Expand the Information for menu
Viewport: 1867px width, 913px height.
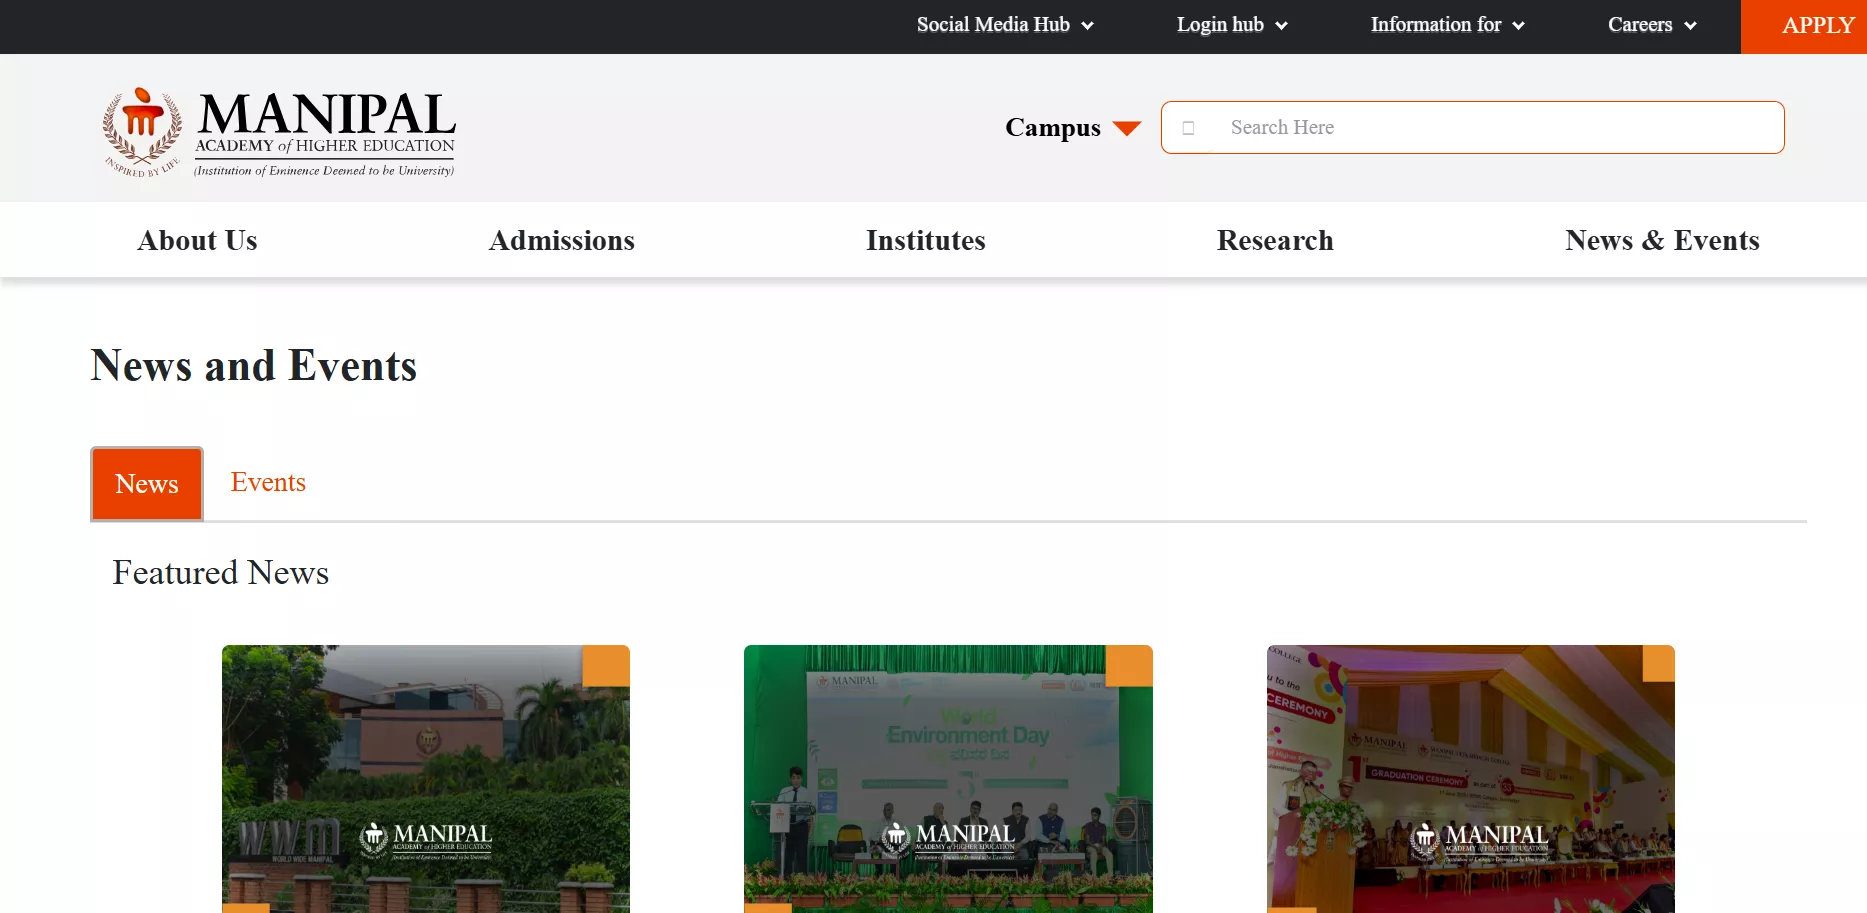(1447, 25)
